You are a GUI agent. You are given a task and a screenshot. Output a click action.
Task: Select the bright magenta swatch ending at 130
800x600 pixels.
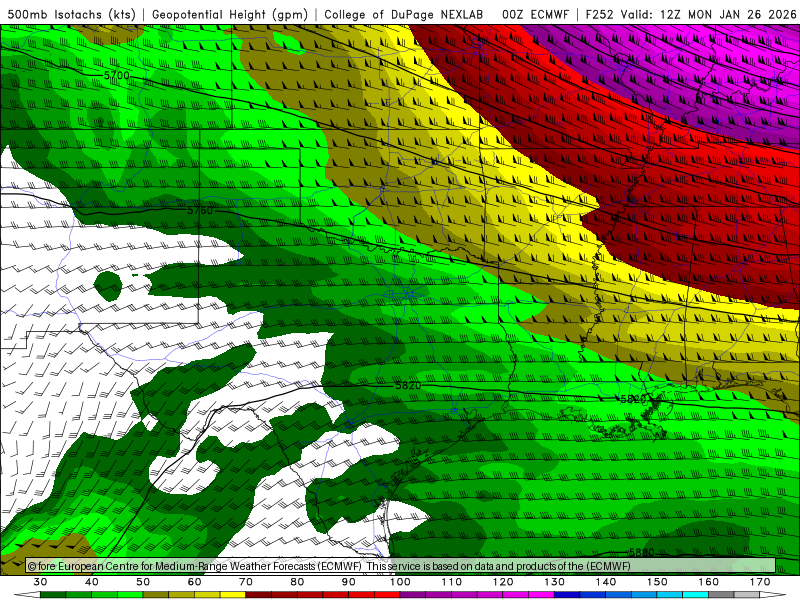(541, 594)
